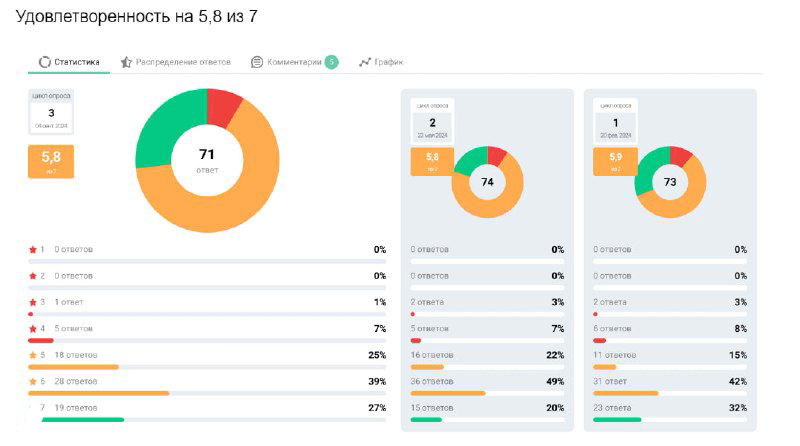Click the График line chart icon
Screen dimensions: 800x446
[x=365, y=62]
